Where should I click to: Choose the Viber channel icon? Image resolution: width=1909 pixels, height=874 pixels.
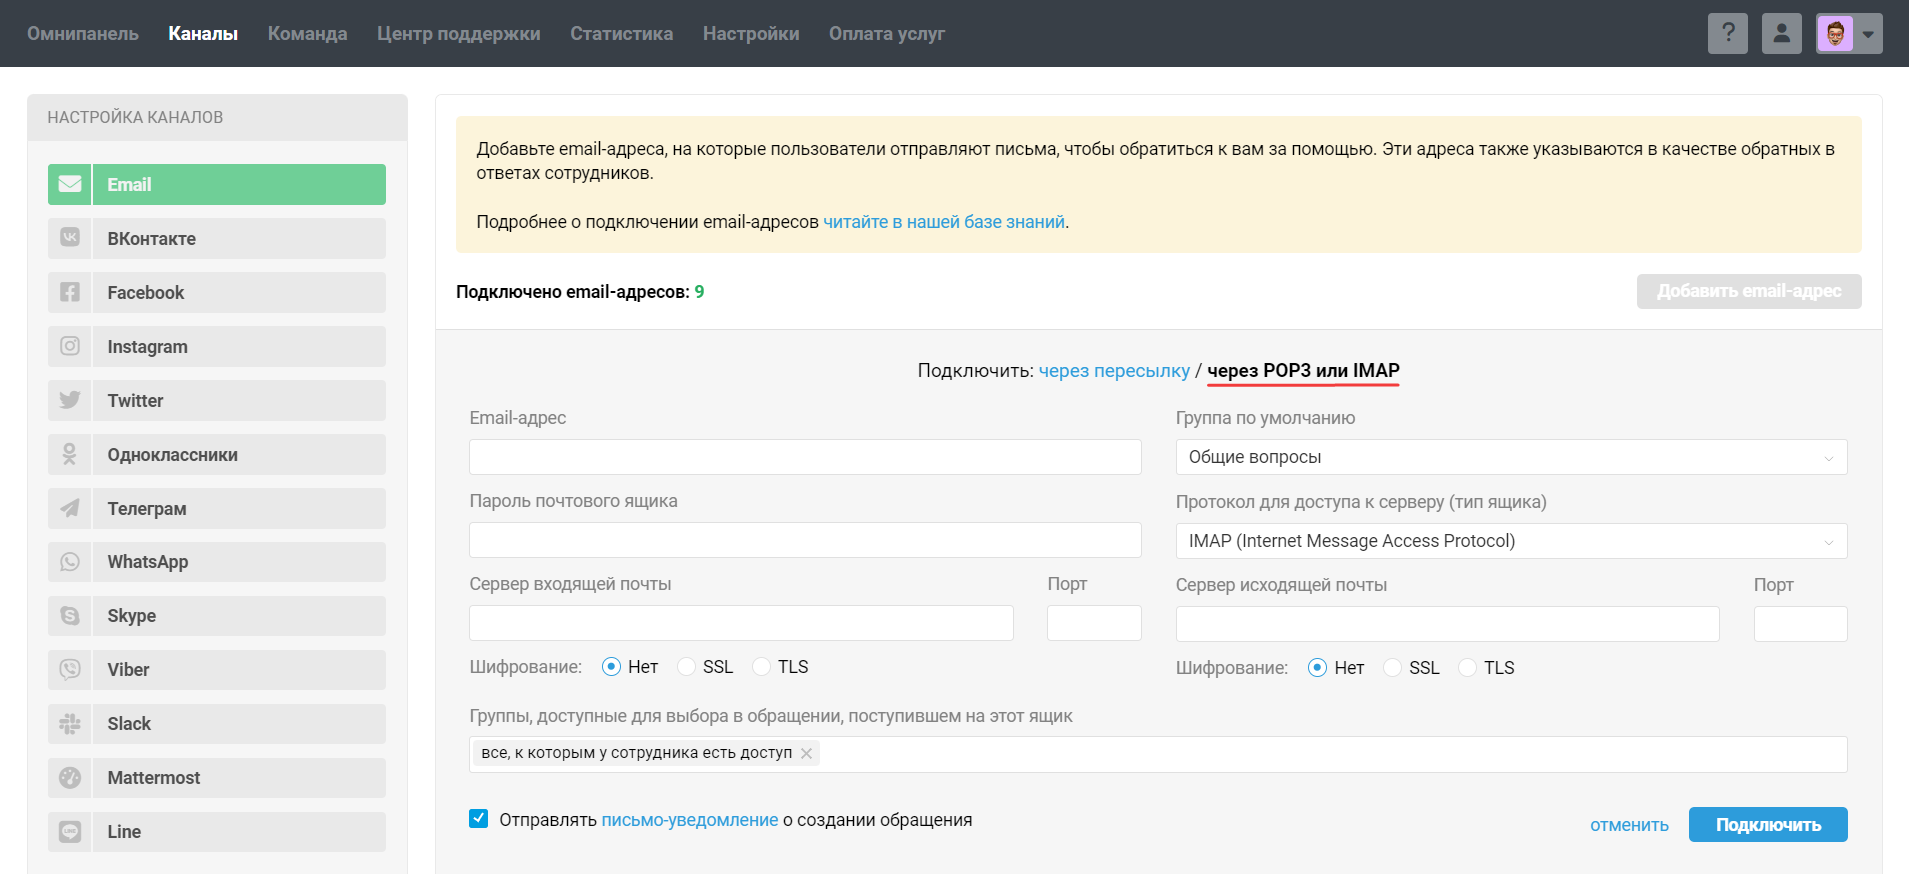[x=70, y=670]
